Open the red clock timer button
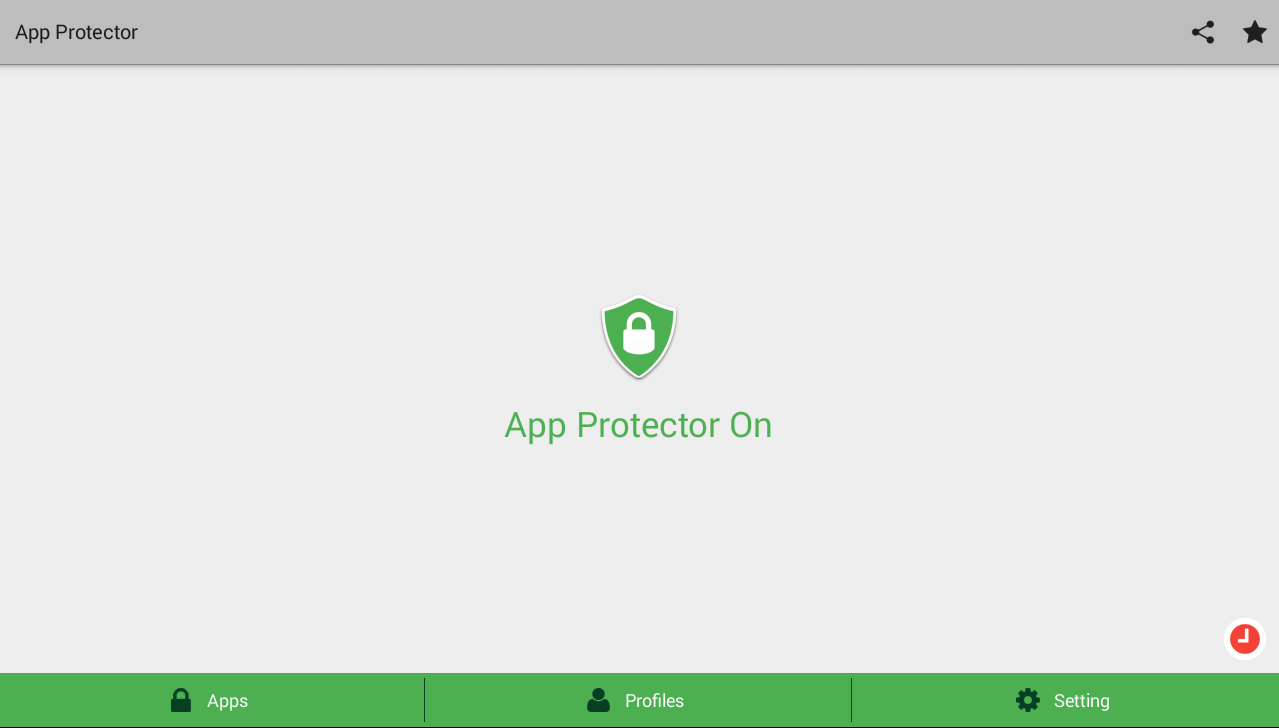The image size is (1279, 728). click(1245, 639)
